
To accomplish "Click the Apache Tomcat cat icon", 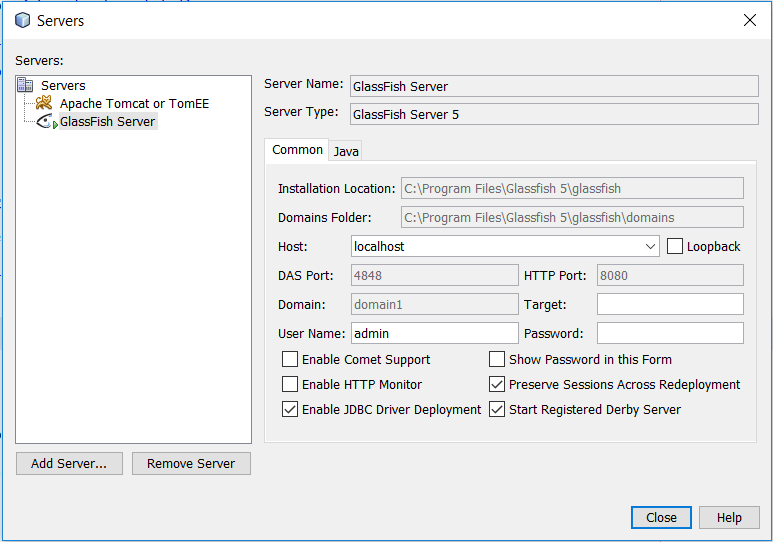I will pos(44,103).
